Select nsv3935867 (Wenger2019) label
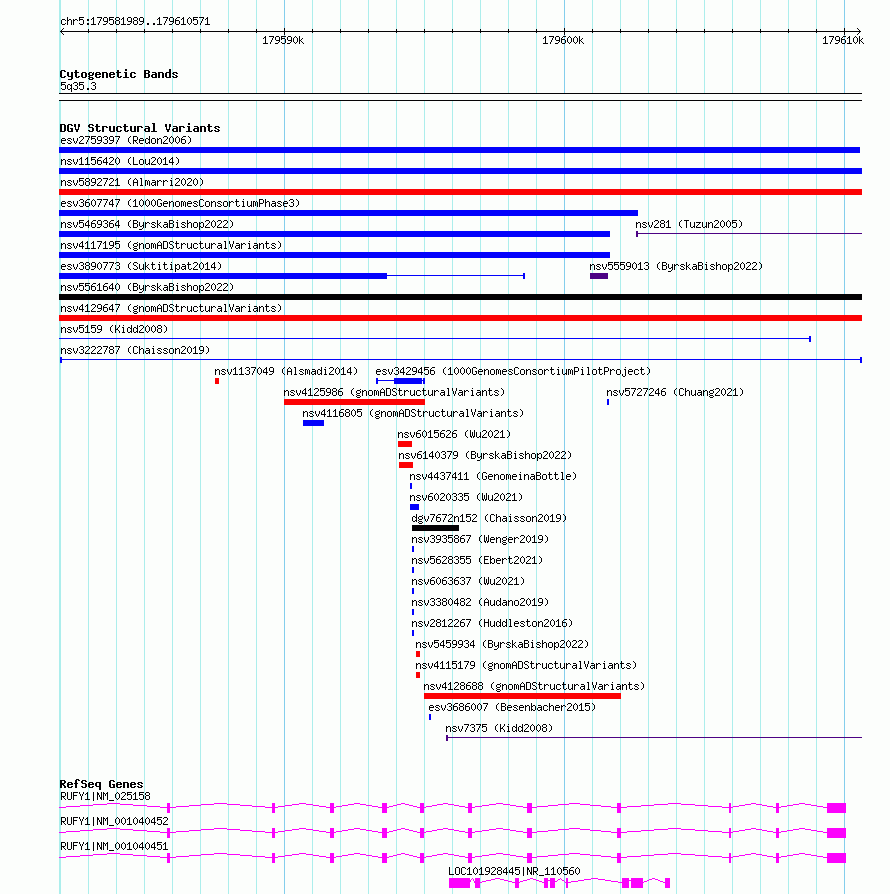 480,540
